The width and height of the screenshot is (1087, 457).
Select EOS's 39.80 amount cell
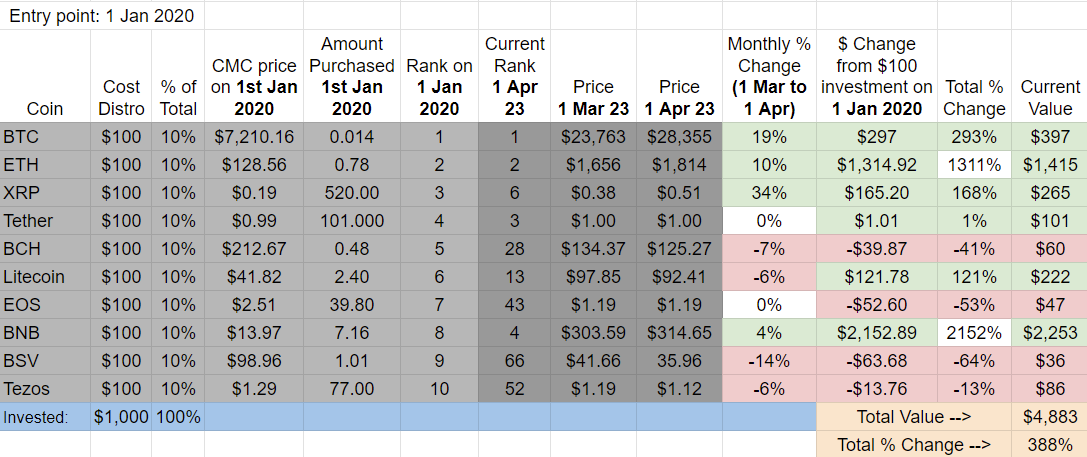tap(352, 304)
